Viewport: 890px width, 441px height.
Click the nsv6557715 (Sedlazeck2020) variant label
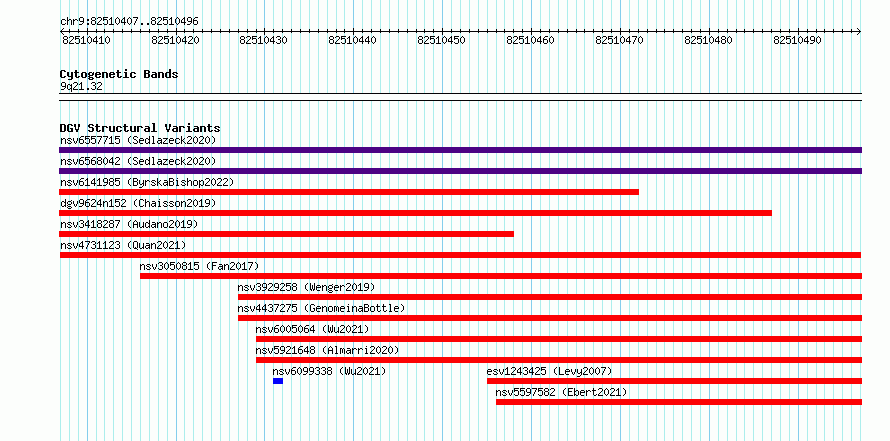(138, 140)
